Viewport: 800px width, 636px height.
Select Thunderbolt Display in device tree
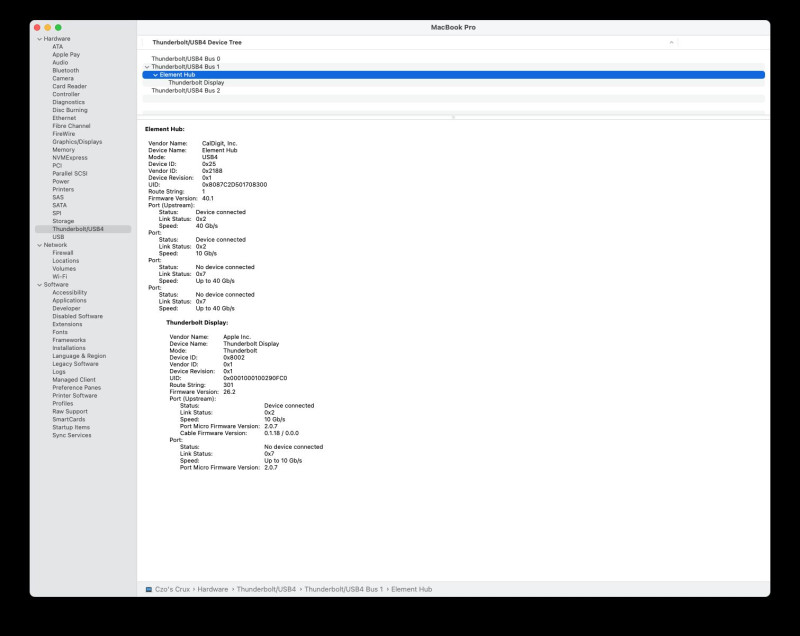click(453, 83)
